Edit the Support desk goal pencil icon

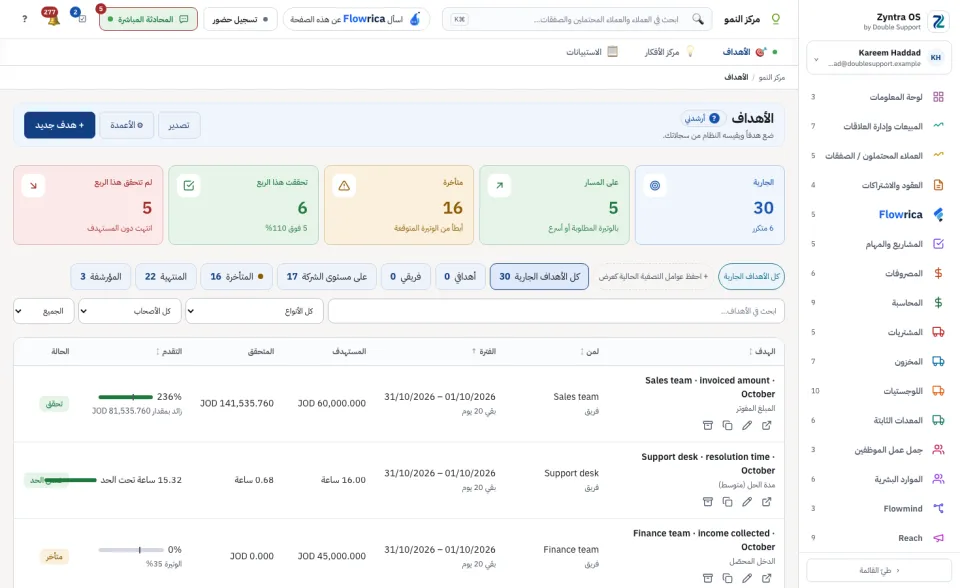click(747, 502)
